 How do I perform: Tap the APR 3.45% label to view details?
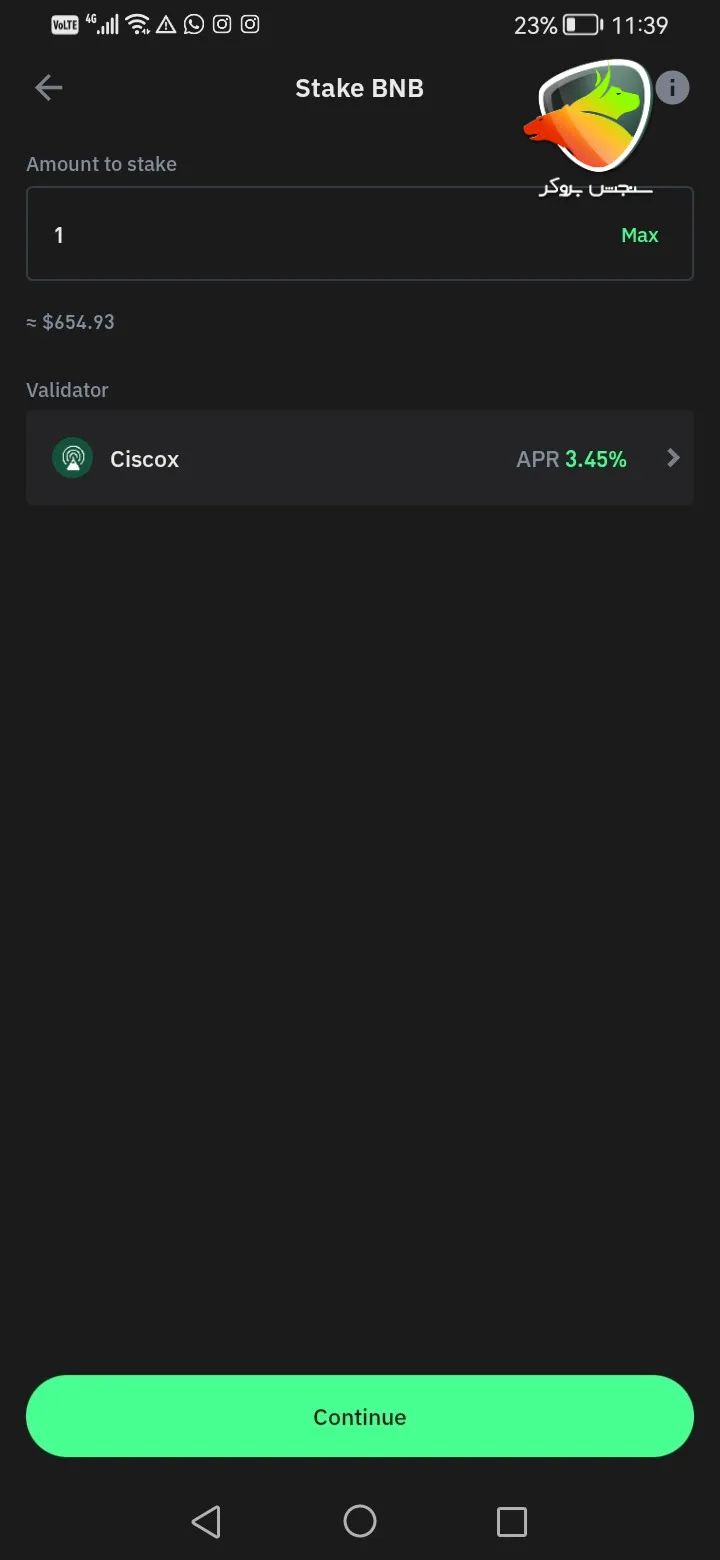point(571,458)
